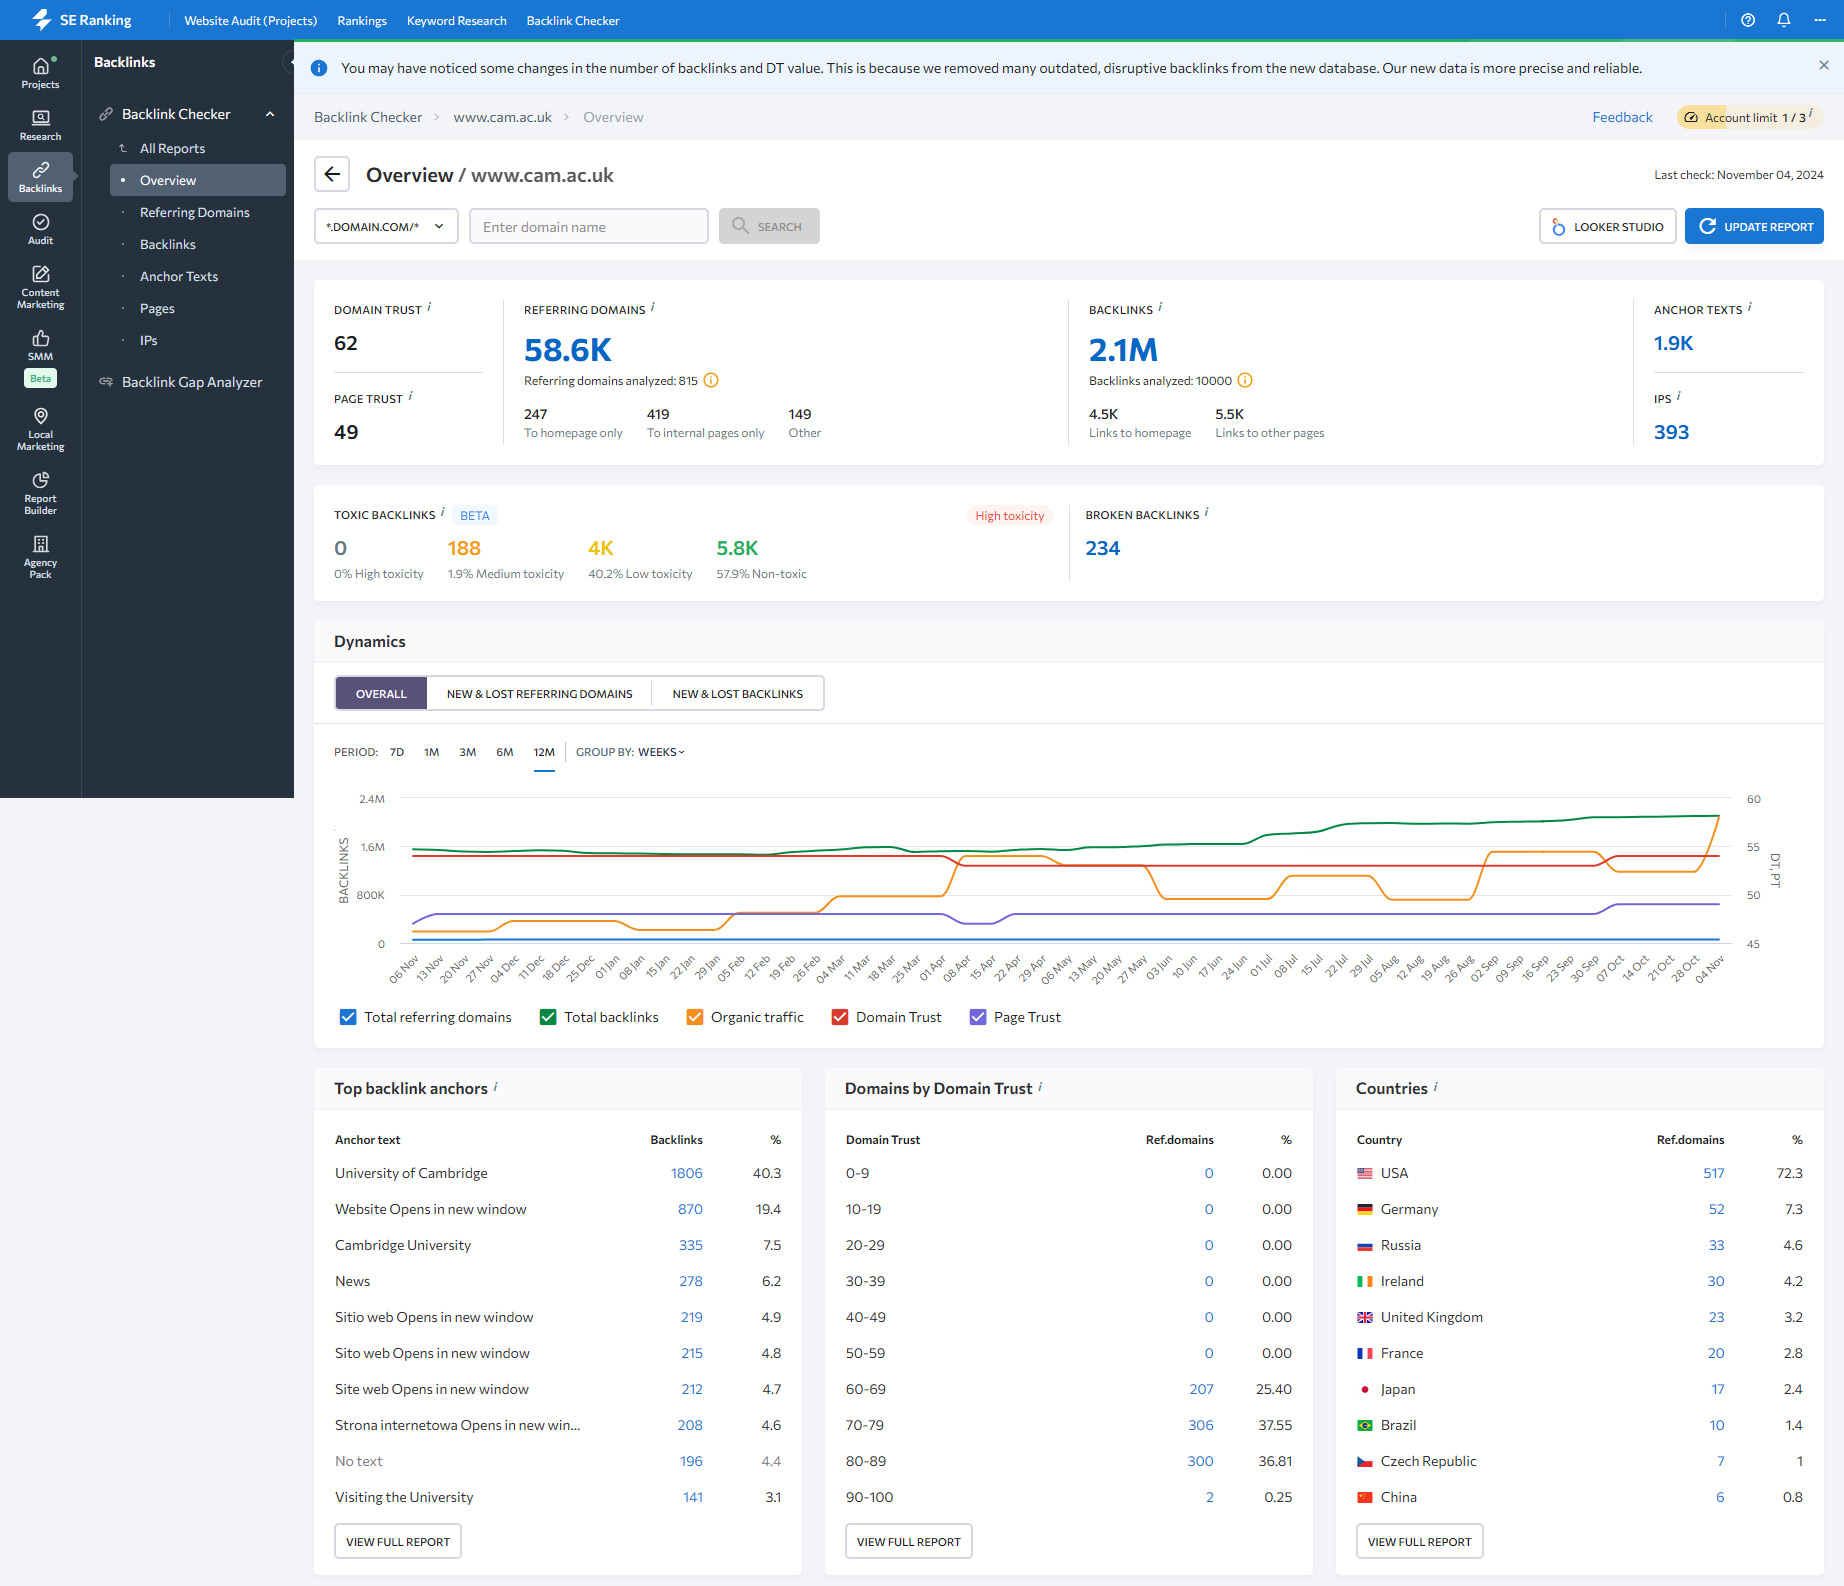Screen dimensions: 1844x1586
Task: View full report for Domains by Domain Trust
Action: point(908,1541)
